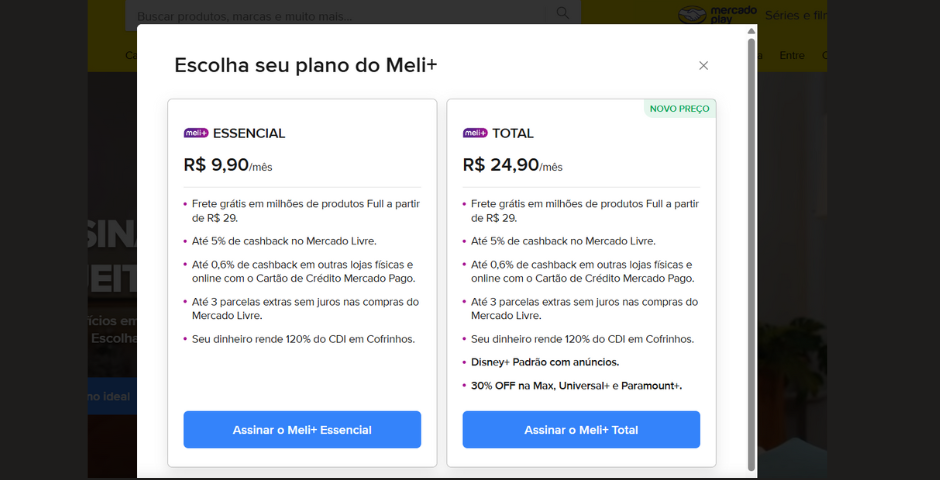Viewport: 940px width, 480px height.
Task: Click the Mercado Play handshake logo
Action: (x=692, y=14)
